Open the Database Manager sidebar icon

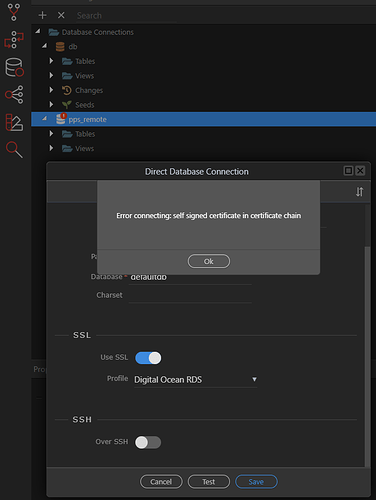[14, 67]
